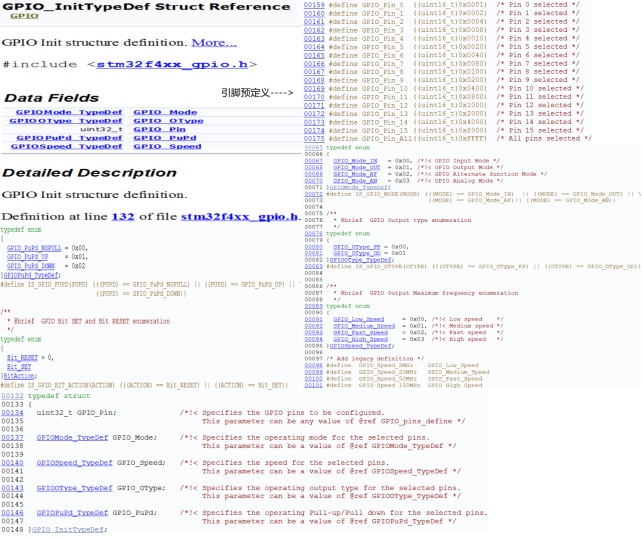Screen dimensions: 643x538
Task: Open GPIOSpeed_TypeDef in the Data Fields table
Action: click(66, 147)
